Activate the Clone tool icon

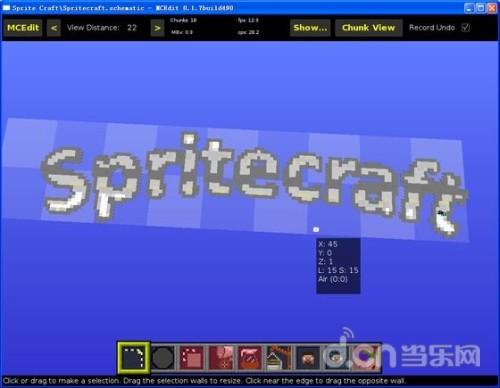[191, 358]
